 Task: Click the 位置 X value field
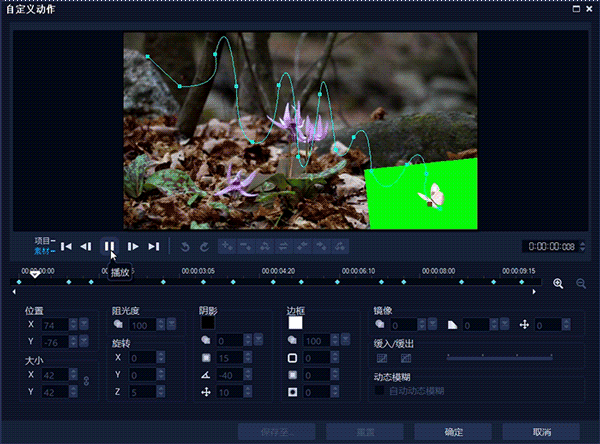point(55,325)
